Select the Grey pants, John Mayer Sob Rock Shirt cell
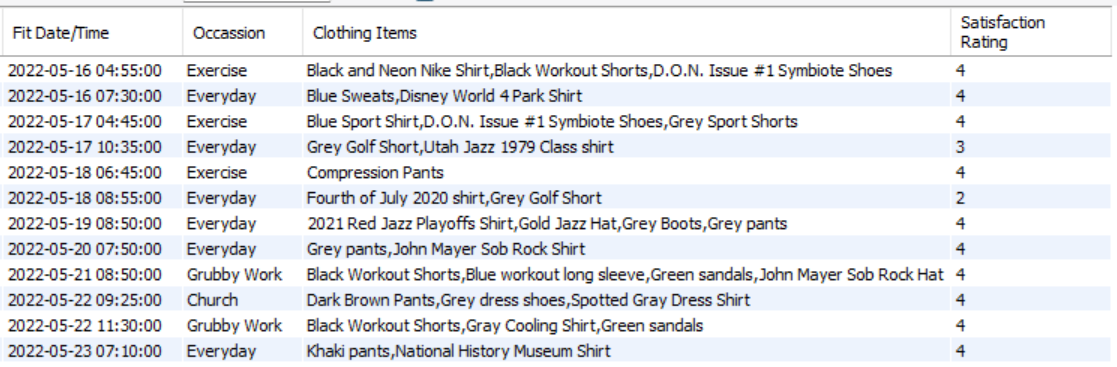Screen dimensions: 1117x367 626,249
